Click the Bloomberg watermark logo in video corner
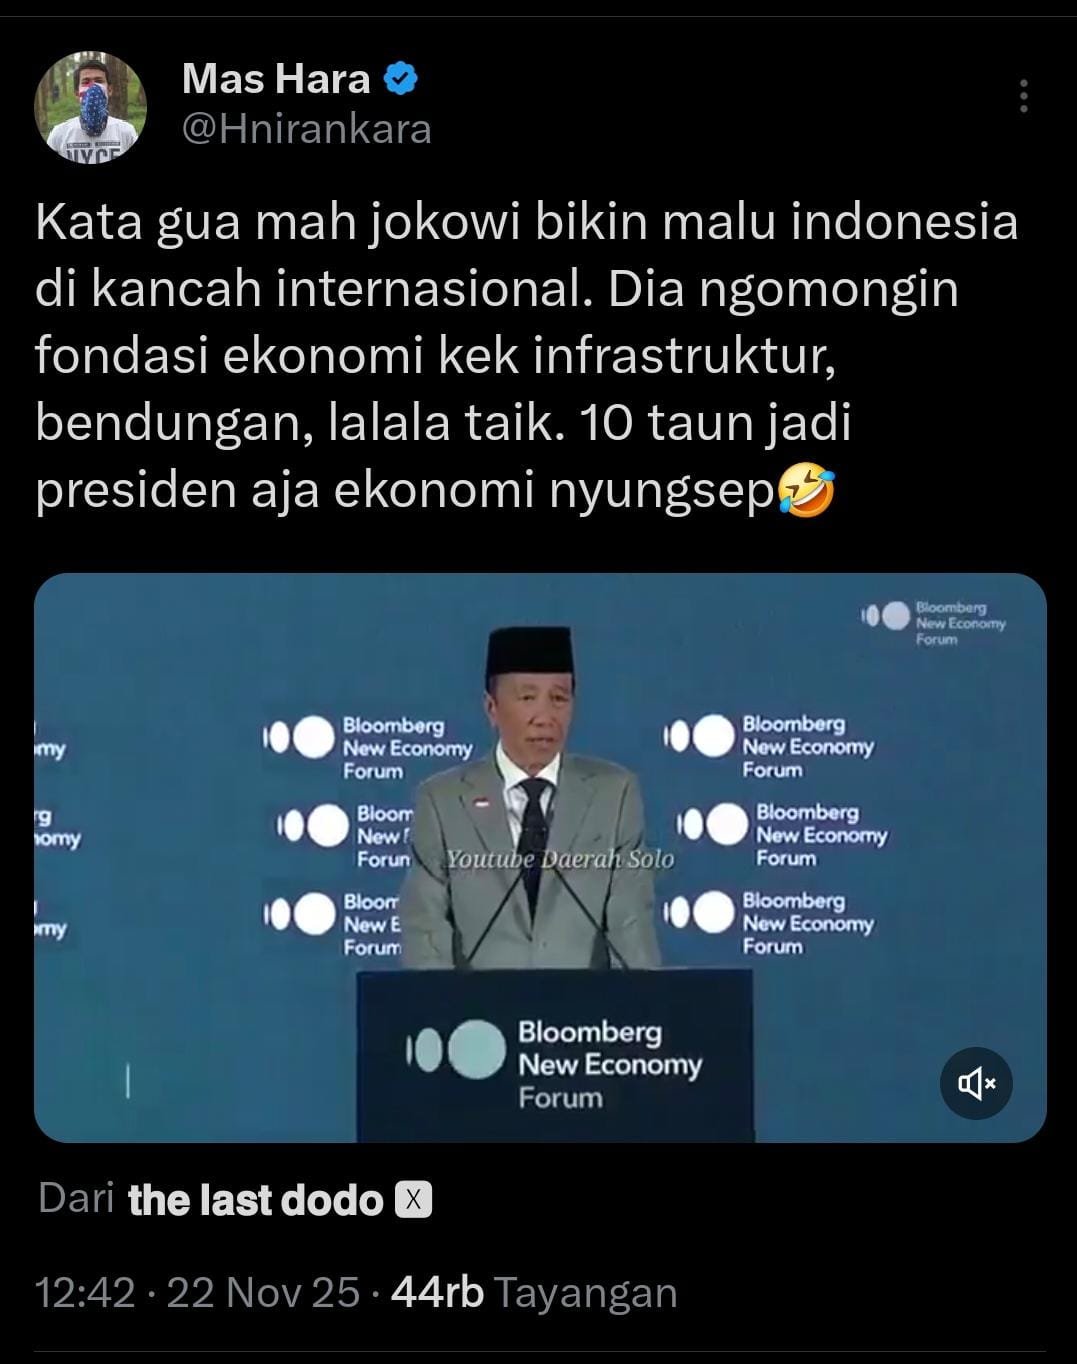This screenshot has width=1077, height=1364. (933, 622)
